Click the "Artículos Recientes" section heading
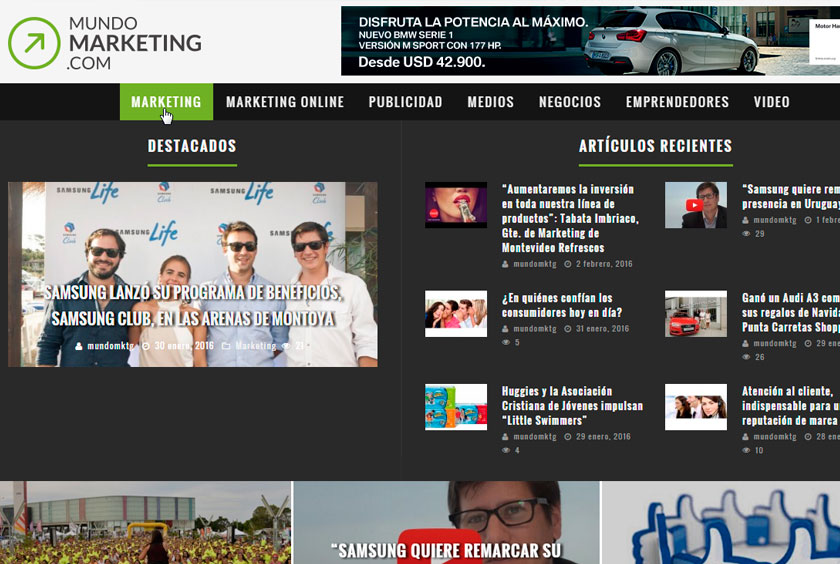Image resolution: width=840 pixels, height=564 pixels. pos(655,146)
